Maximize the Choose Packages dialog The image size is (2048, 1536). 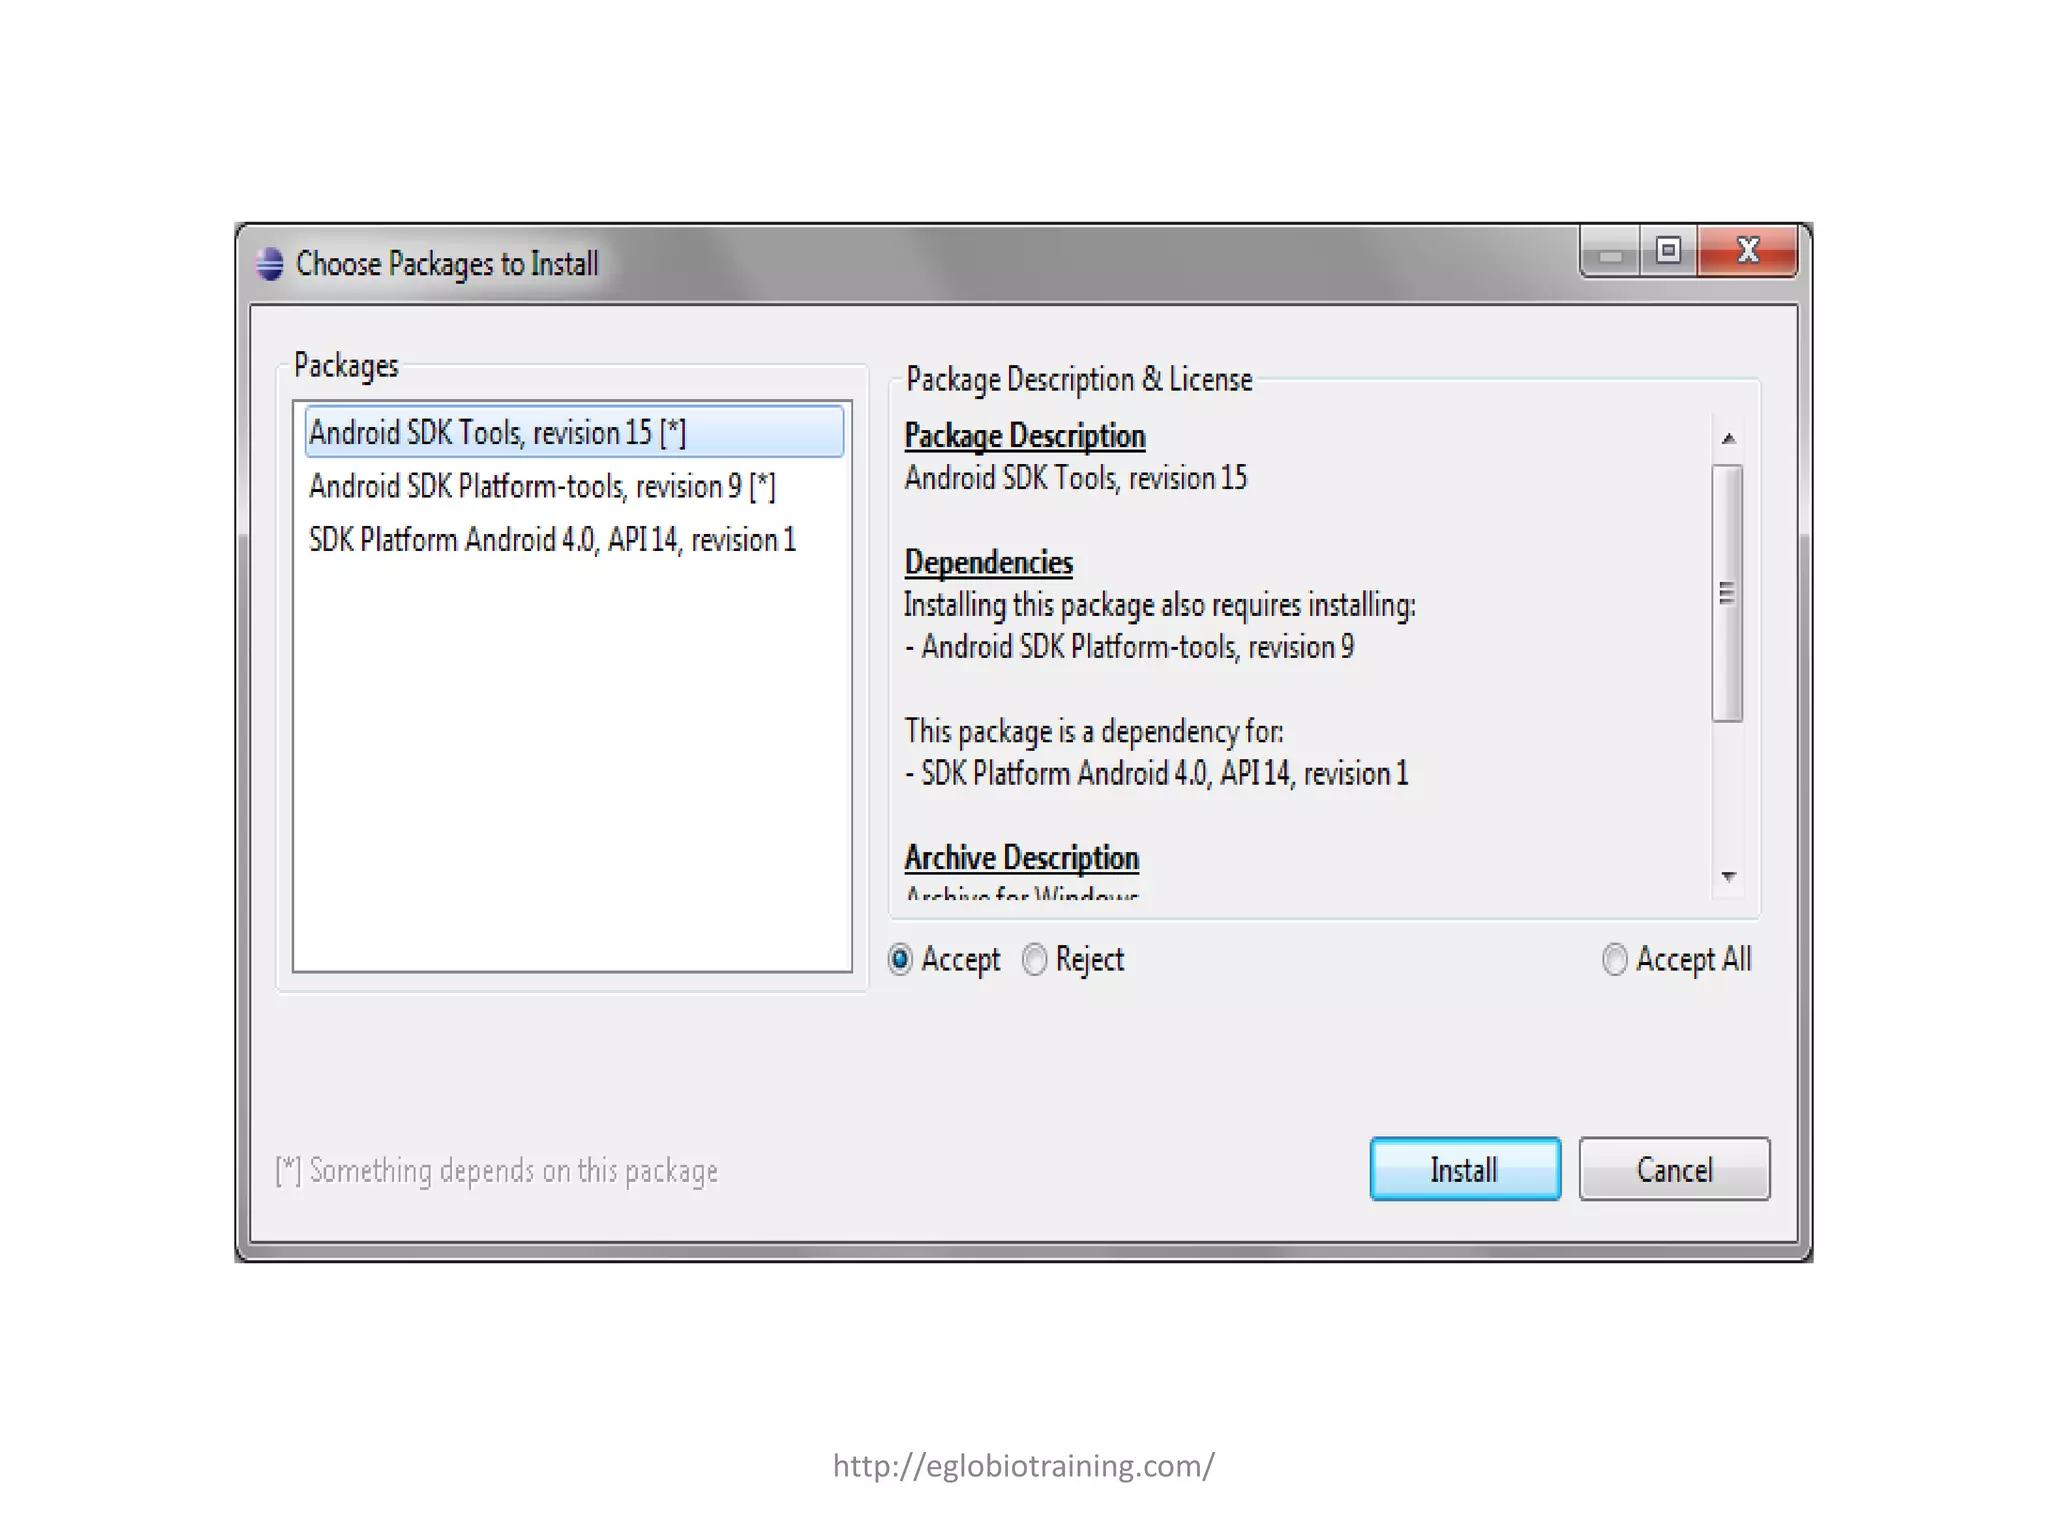(x=1667, y=251)
